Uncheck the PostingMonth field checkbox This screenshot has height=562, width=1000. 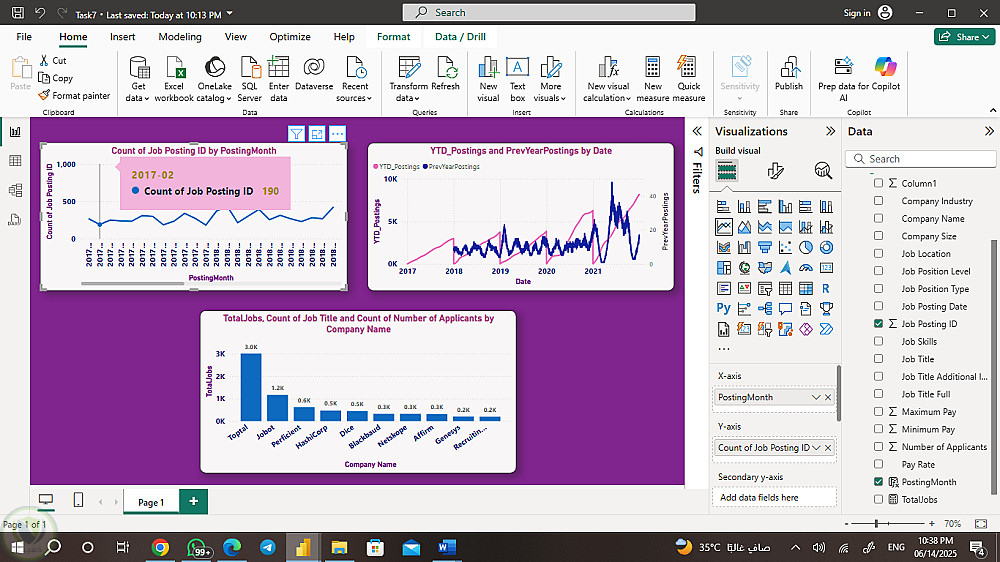[x=878, y=482]
